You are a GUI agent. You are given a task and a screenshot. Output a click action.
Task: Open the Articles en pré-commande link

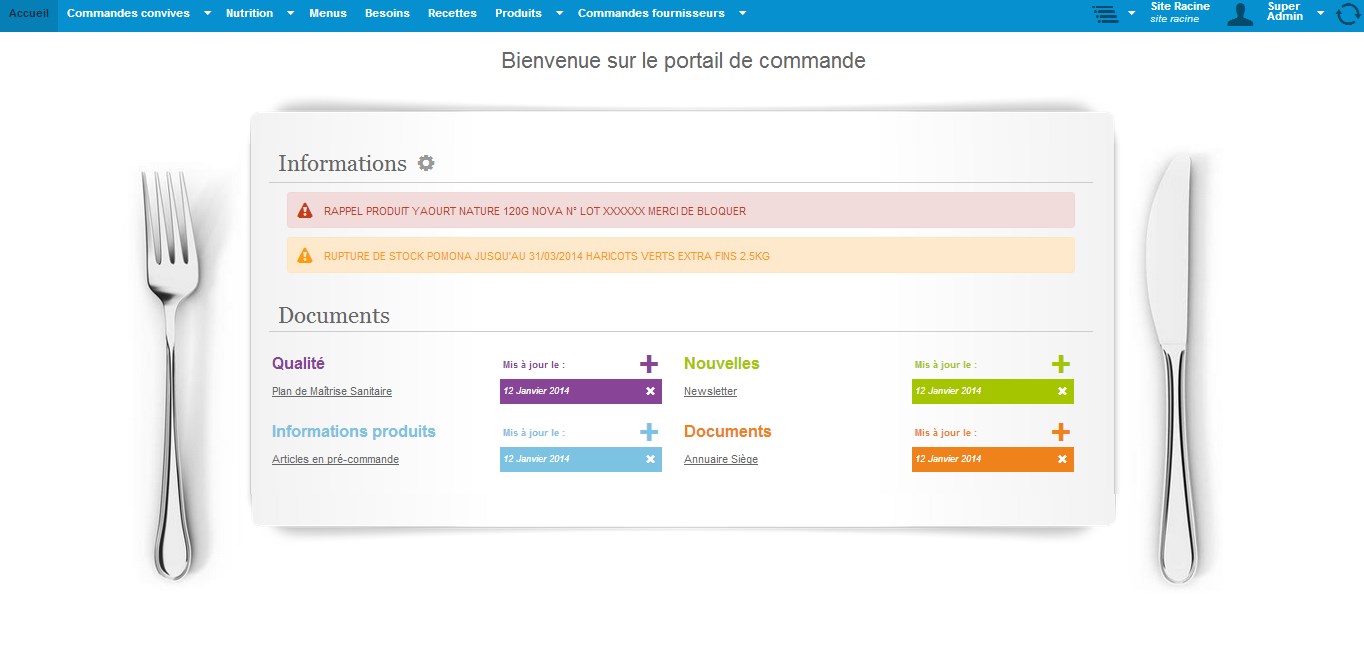pos(335,459)
